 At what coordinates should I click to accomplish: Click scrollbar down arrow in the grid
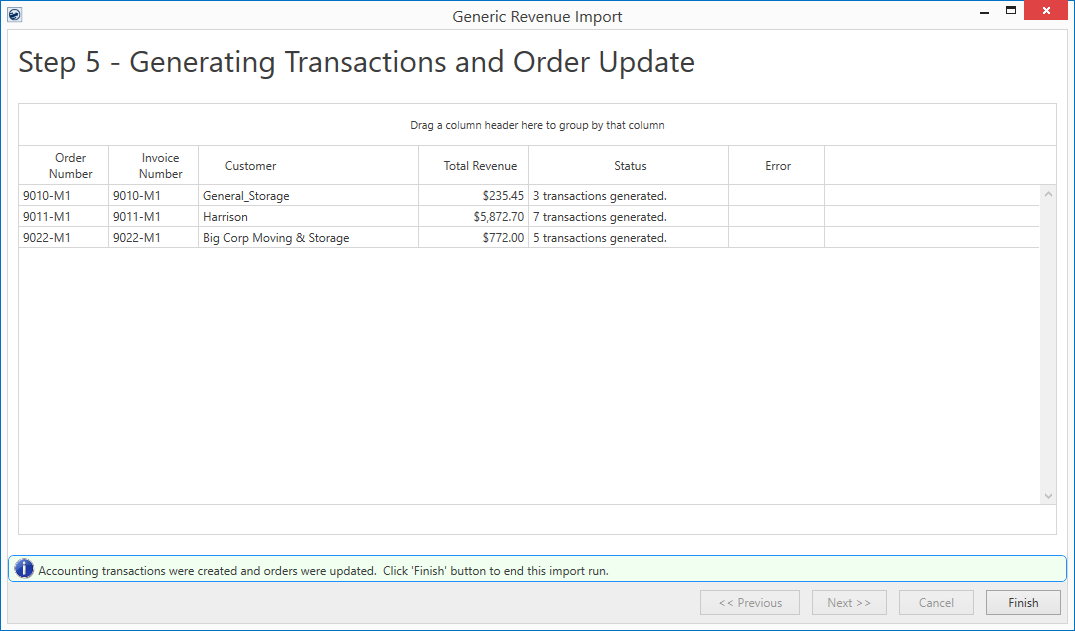point(1048,496)
